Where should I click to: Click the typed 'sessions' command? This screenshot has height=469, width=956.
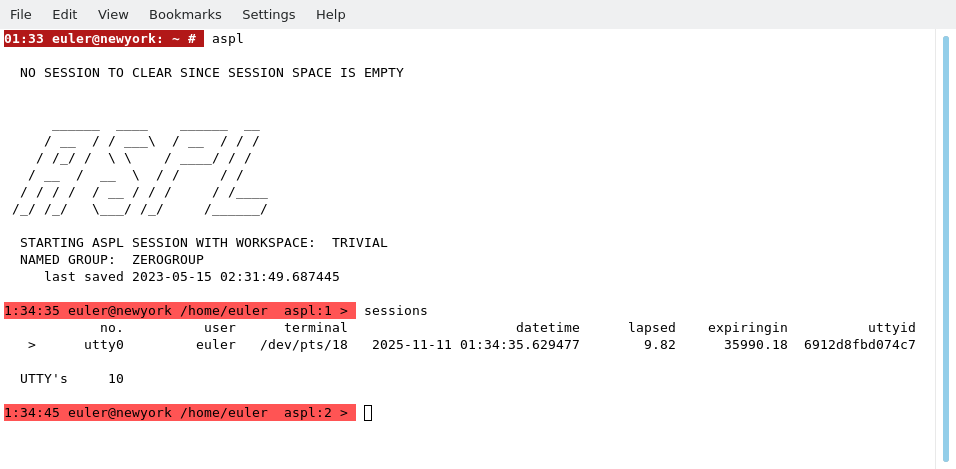tap(396, 311)
